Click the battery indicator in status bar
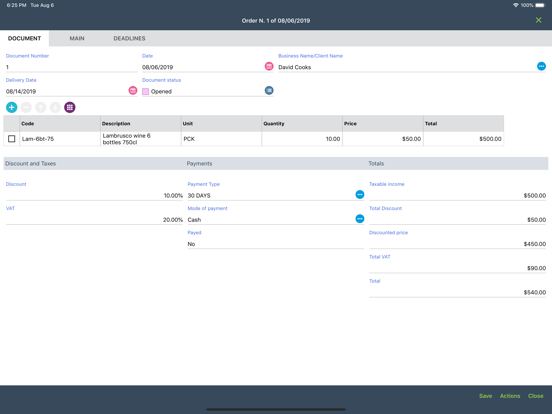Image resolution: width=552 pixels, height=414 pixels. point(540,5)
